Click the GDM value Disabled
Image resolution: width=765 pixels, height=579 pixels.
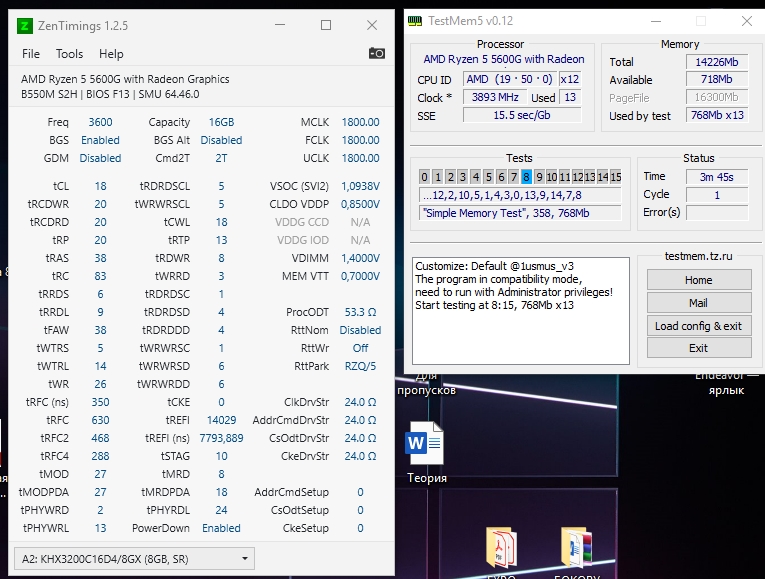(x=100, y=158)
